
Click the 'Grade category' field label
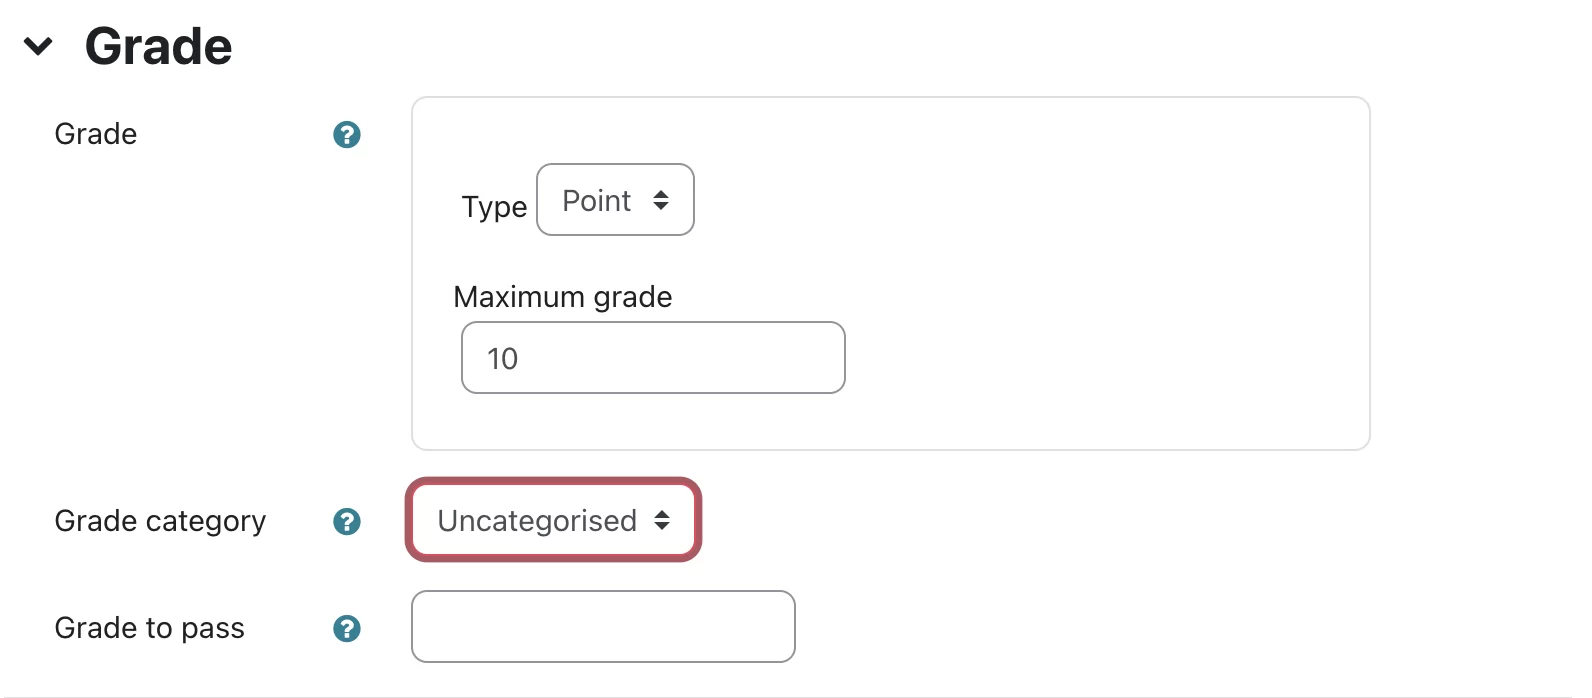click(x=160, y=521)
